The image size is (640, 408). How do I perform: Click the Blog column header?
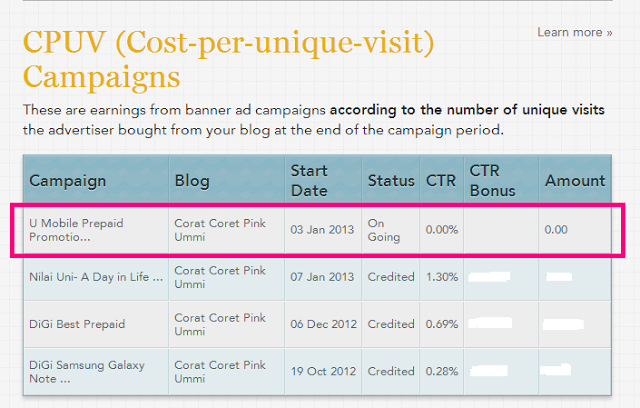[x=192, y=181]
